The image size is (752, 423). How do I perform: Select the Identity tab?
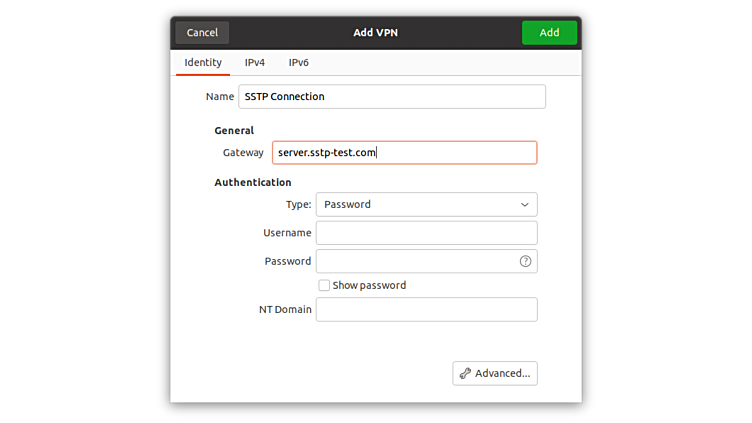(x=203, y=62)
